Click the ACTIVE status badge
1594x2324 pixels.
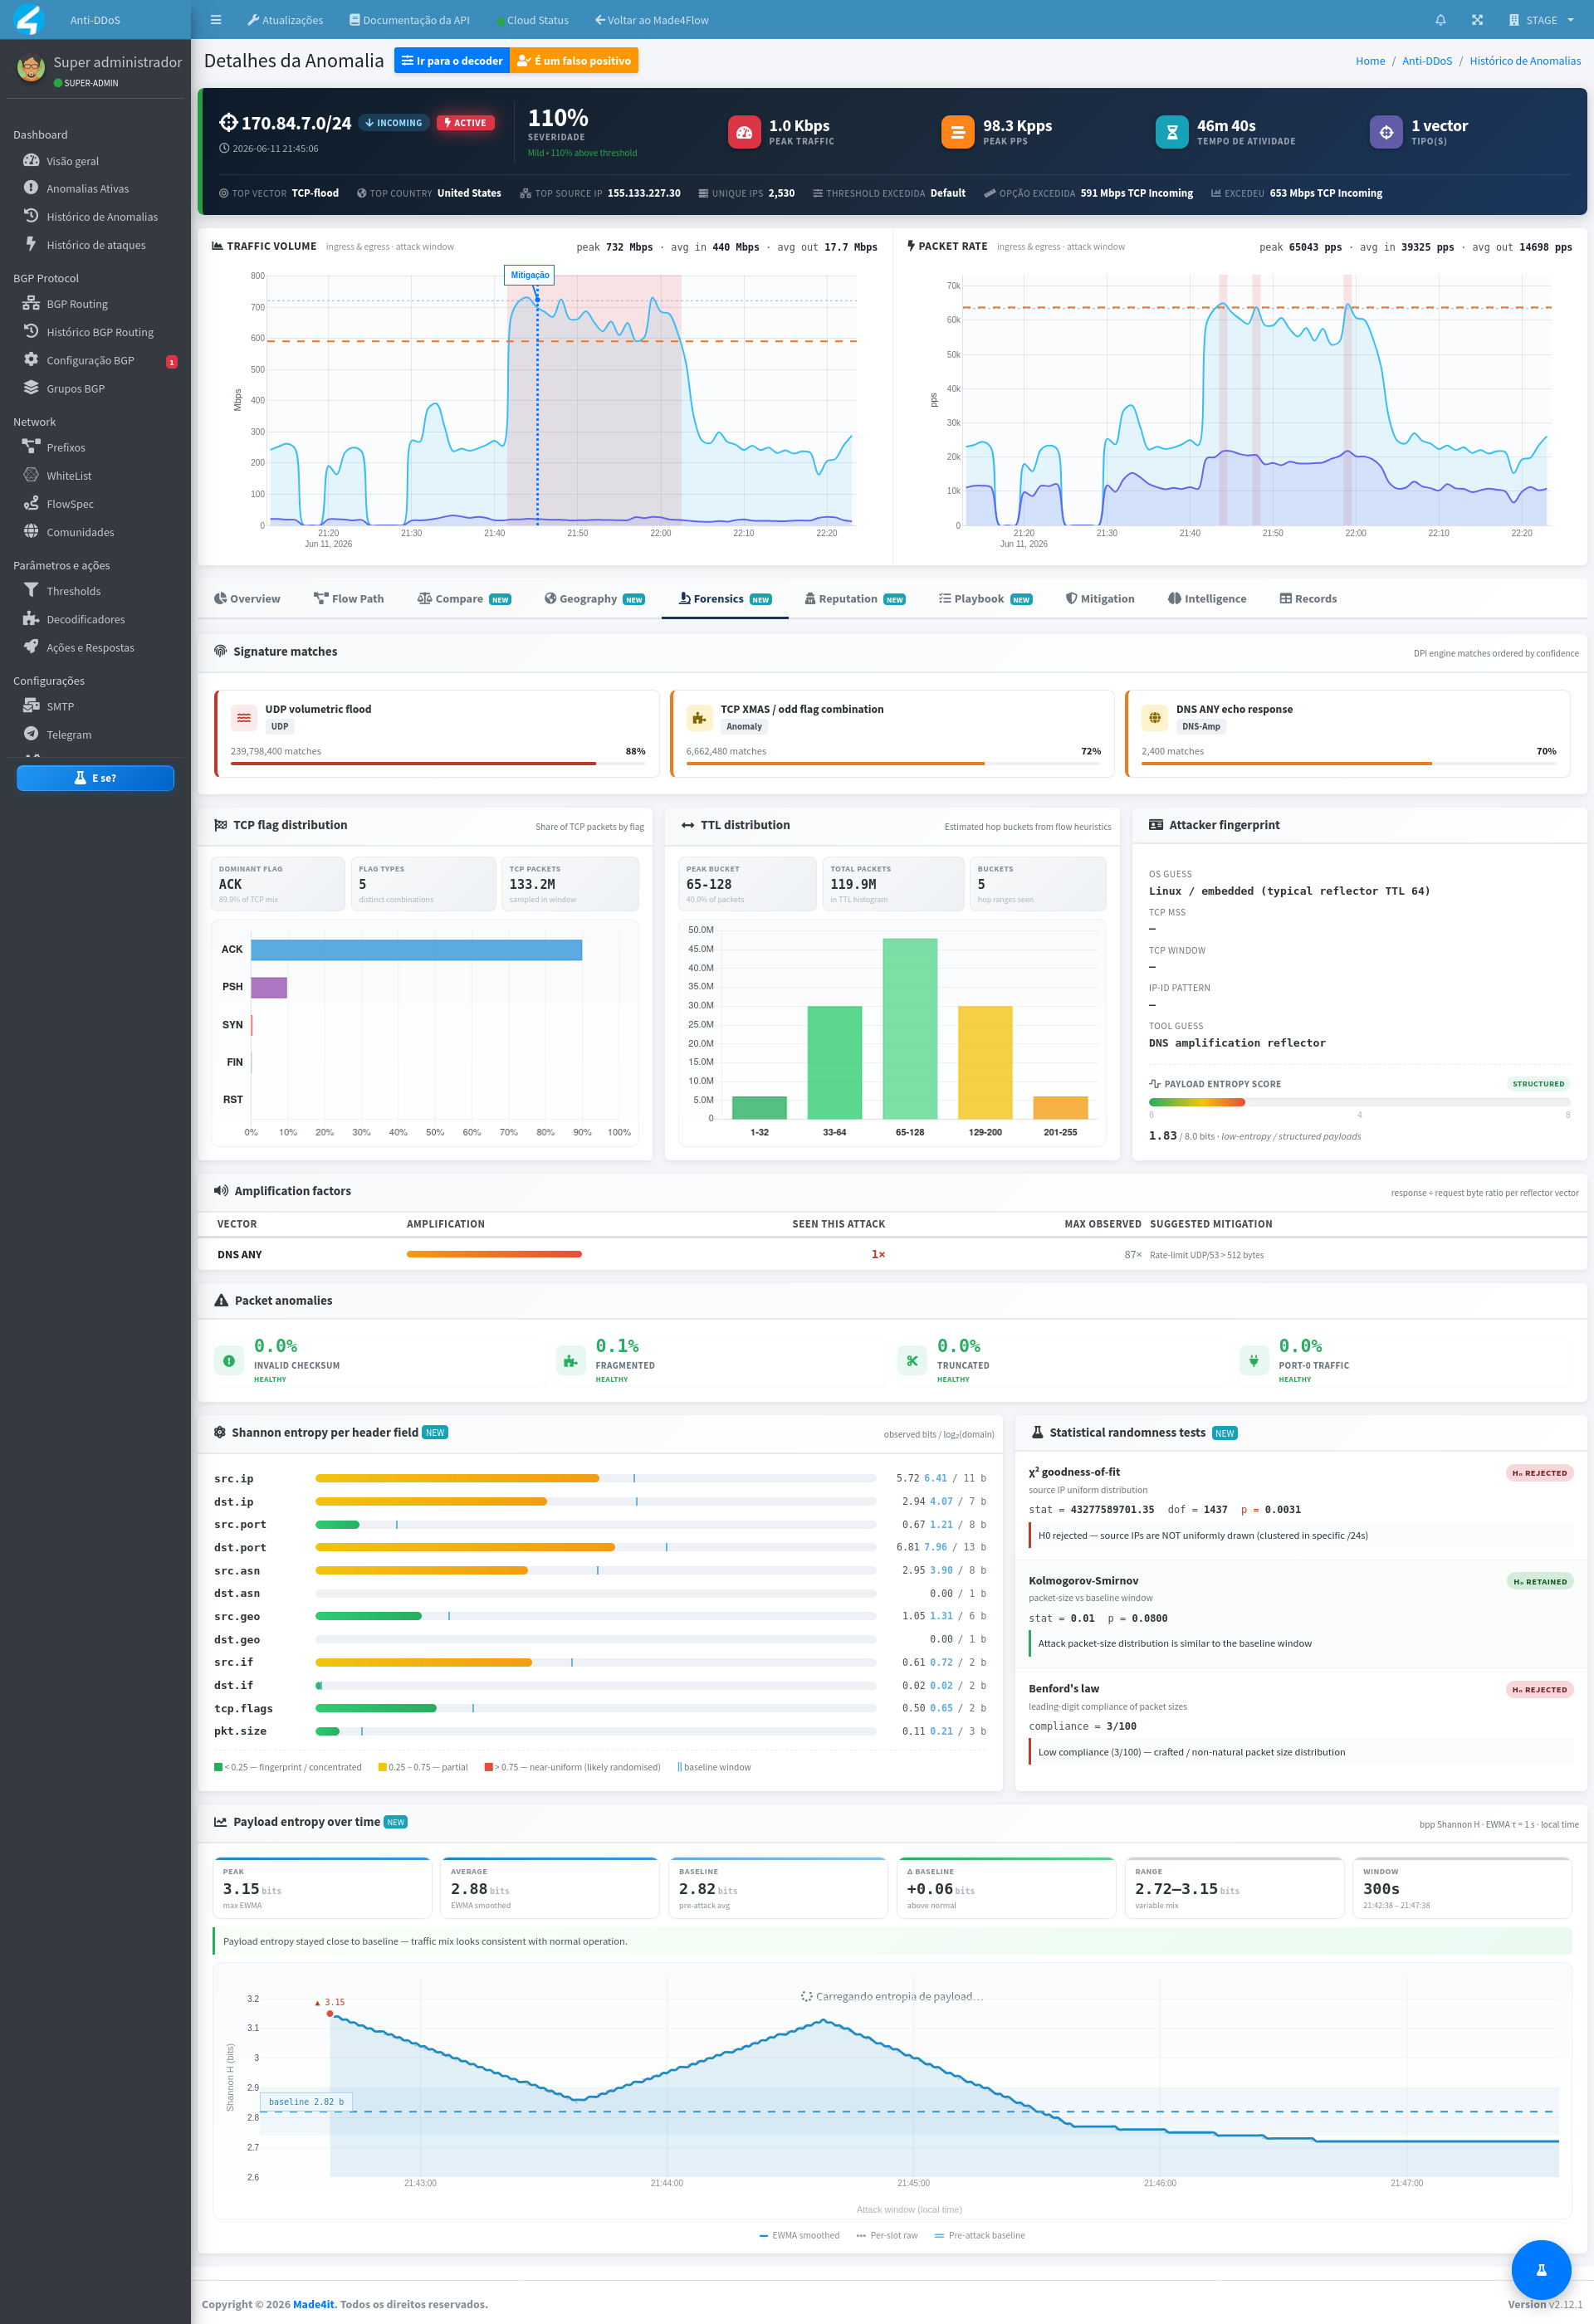pos(465,123)
